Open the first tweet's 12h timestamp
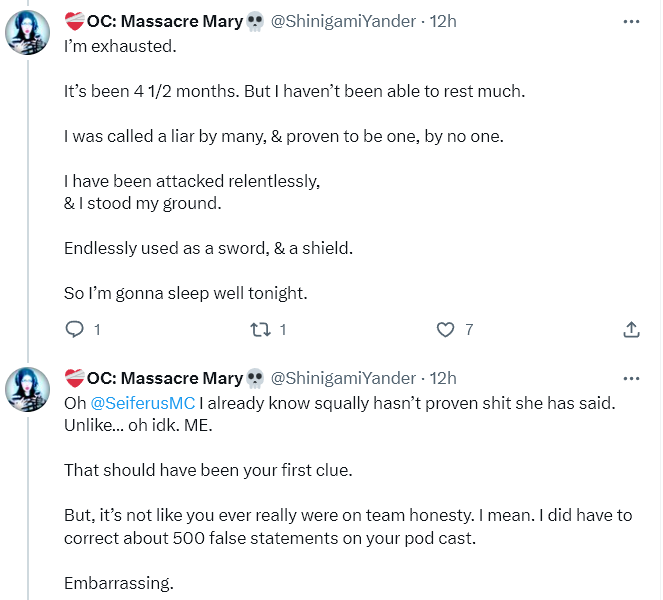 point(442,22)
